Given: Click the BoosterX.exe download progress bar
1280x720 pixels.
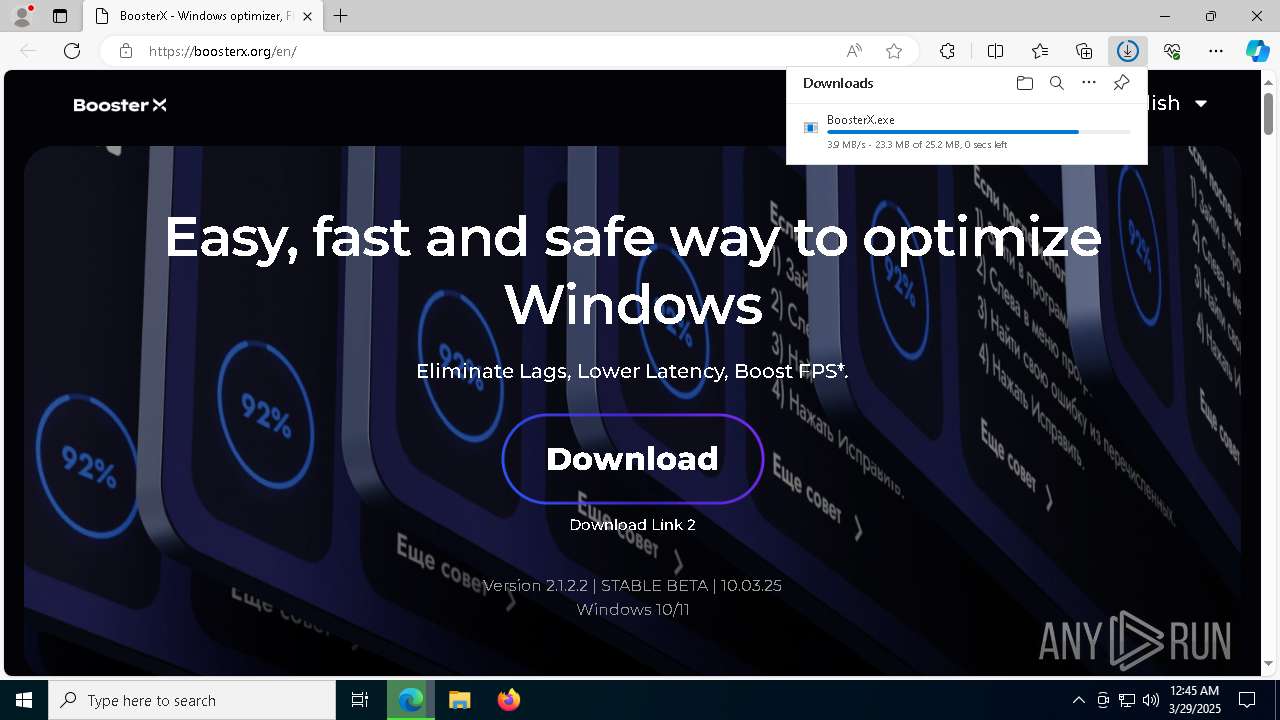Looking at the screenshot, I should pos(979,132).
